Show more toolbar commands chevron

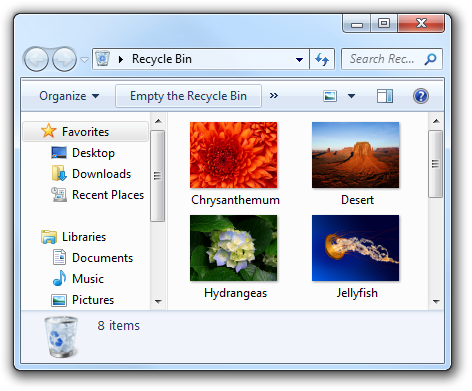pyautogui.click(x=274, y=96)
